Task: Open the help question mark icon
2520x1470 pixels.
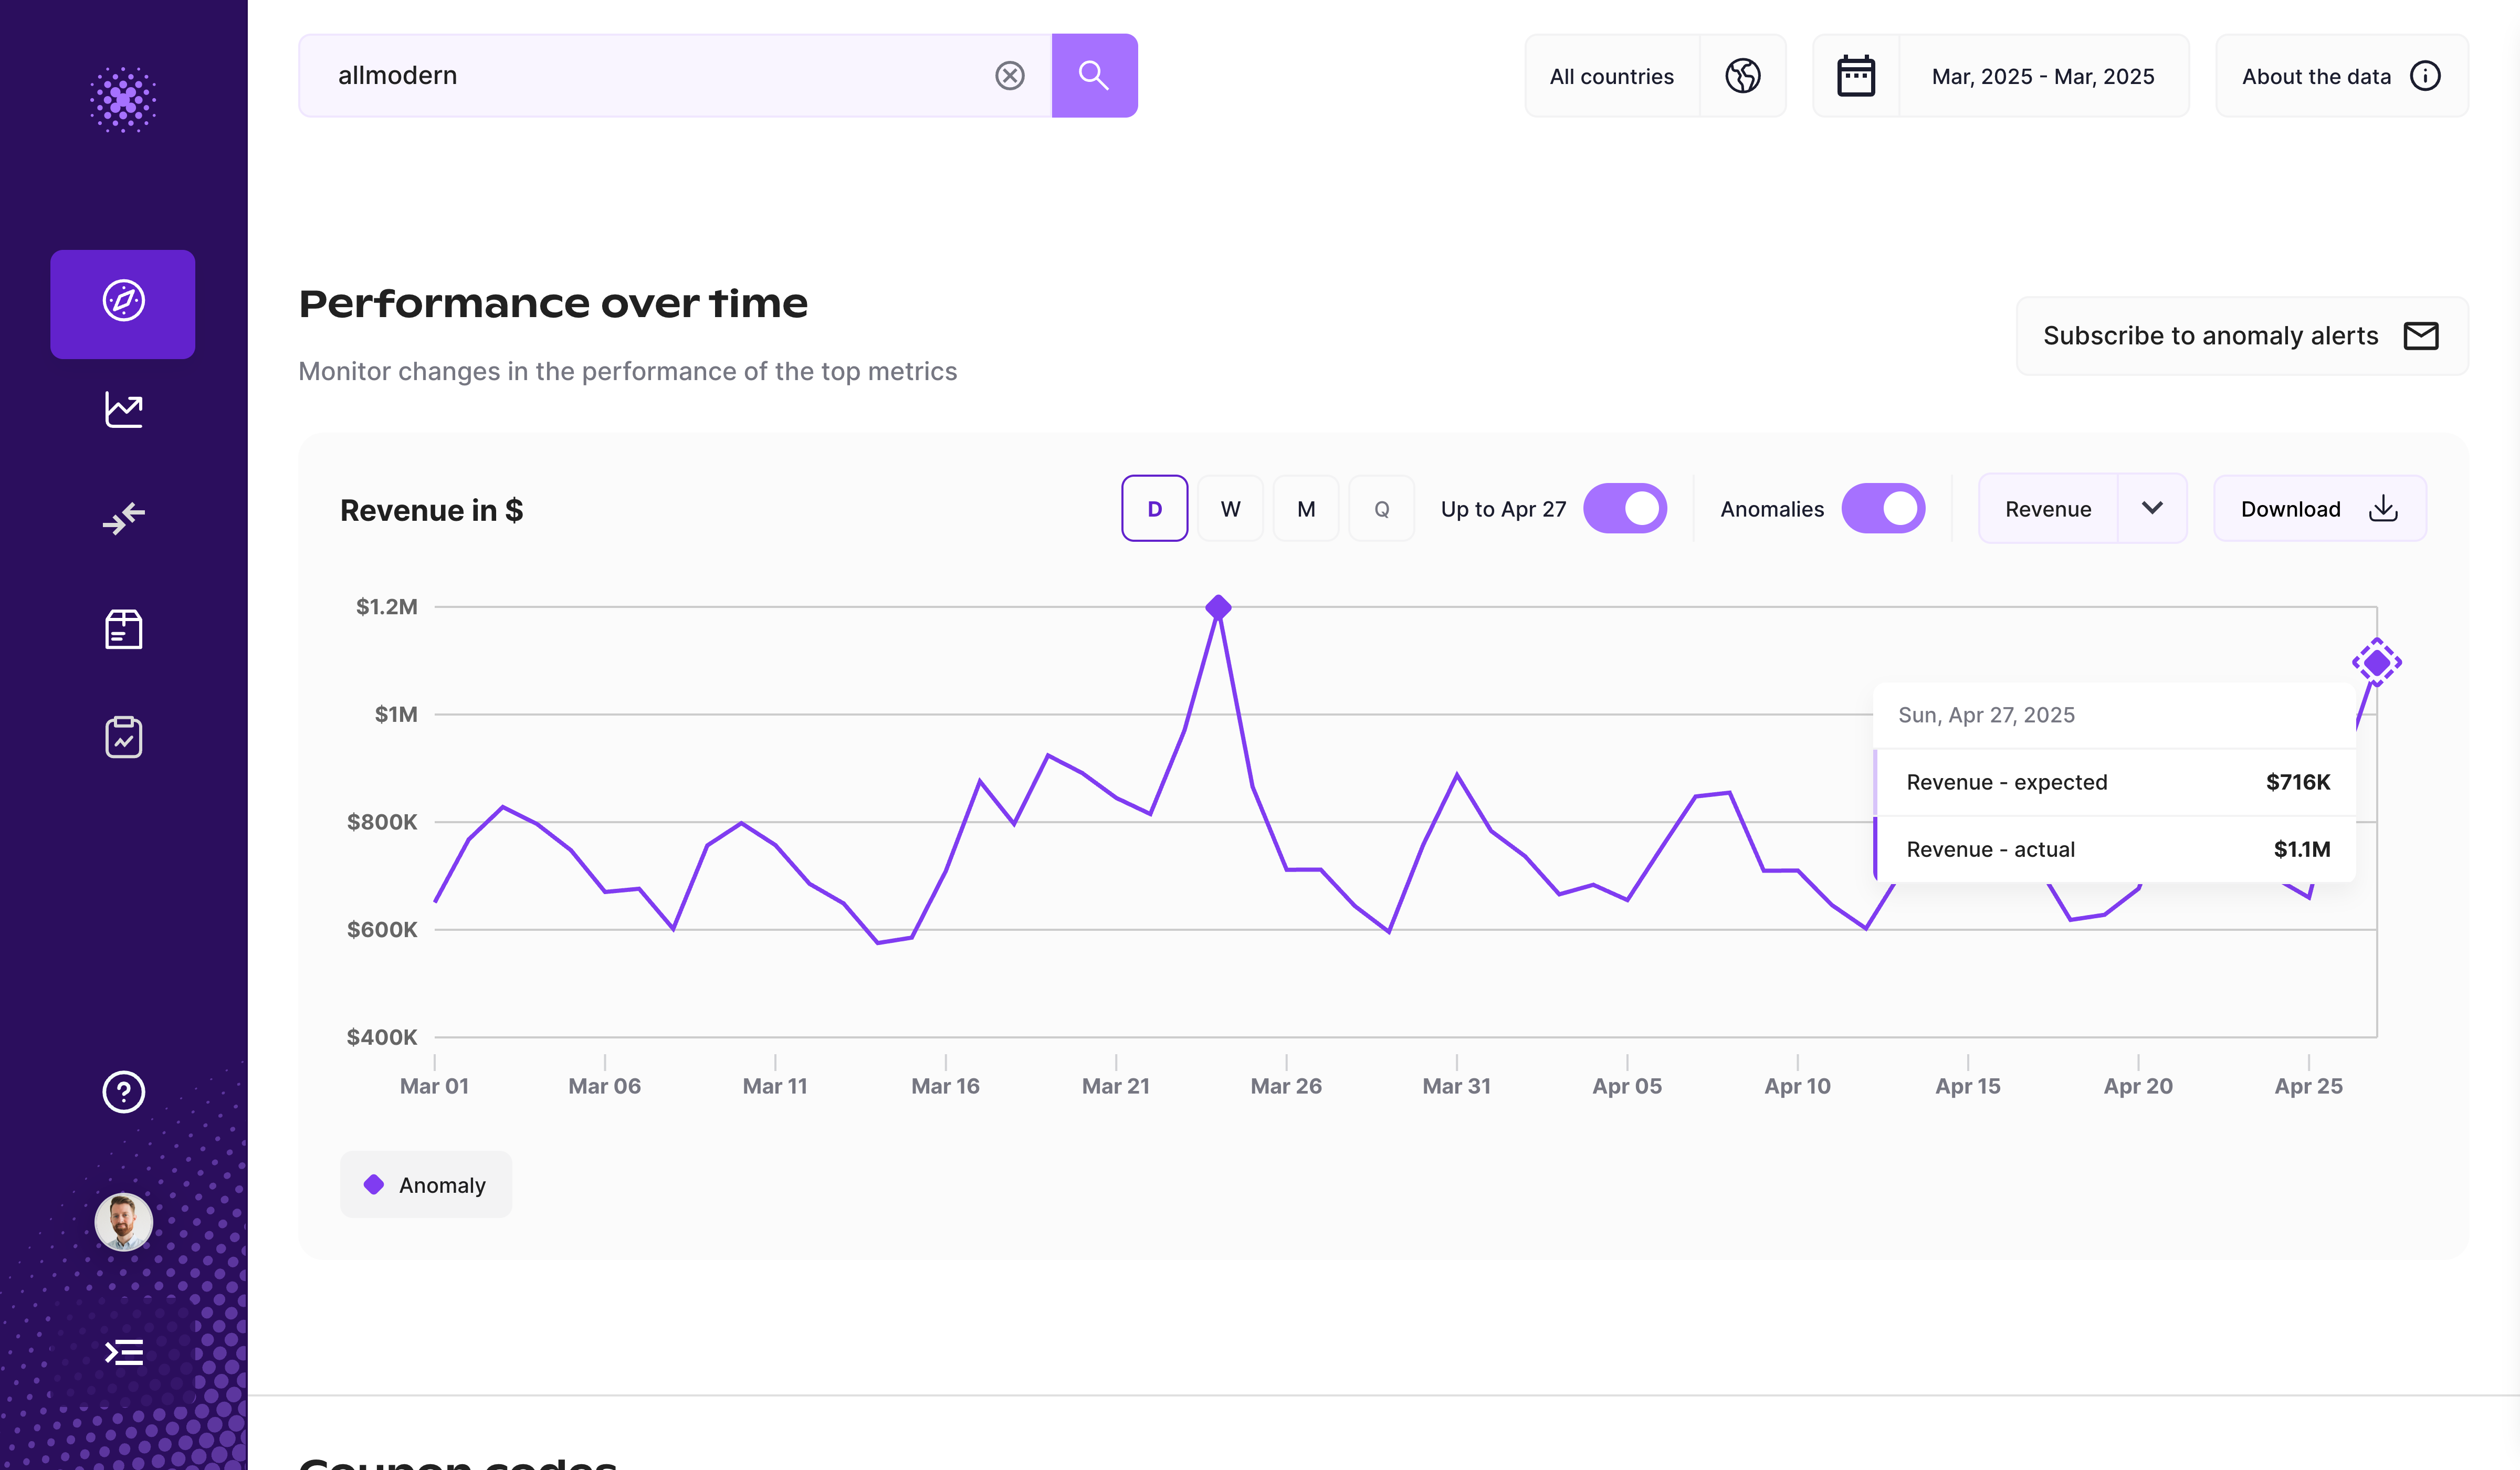Action: [123, 1091]
